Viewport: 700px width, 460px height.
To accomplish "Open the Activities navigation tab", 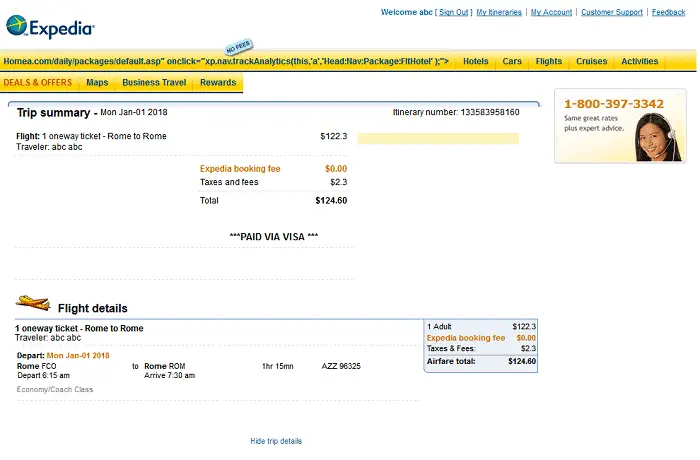I will click(639, 61).
